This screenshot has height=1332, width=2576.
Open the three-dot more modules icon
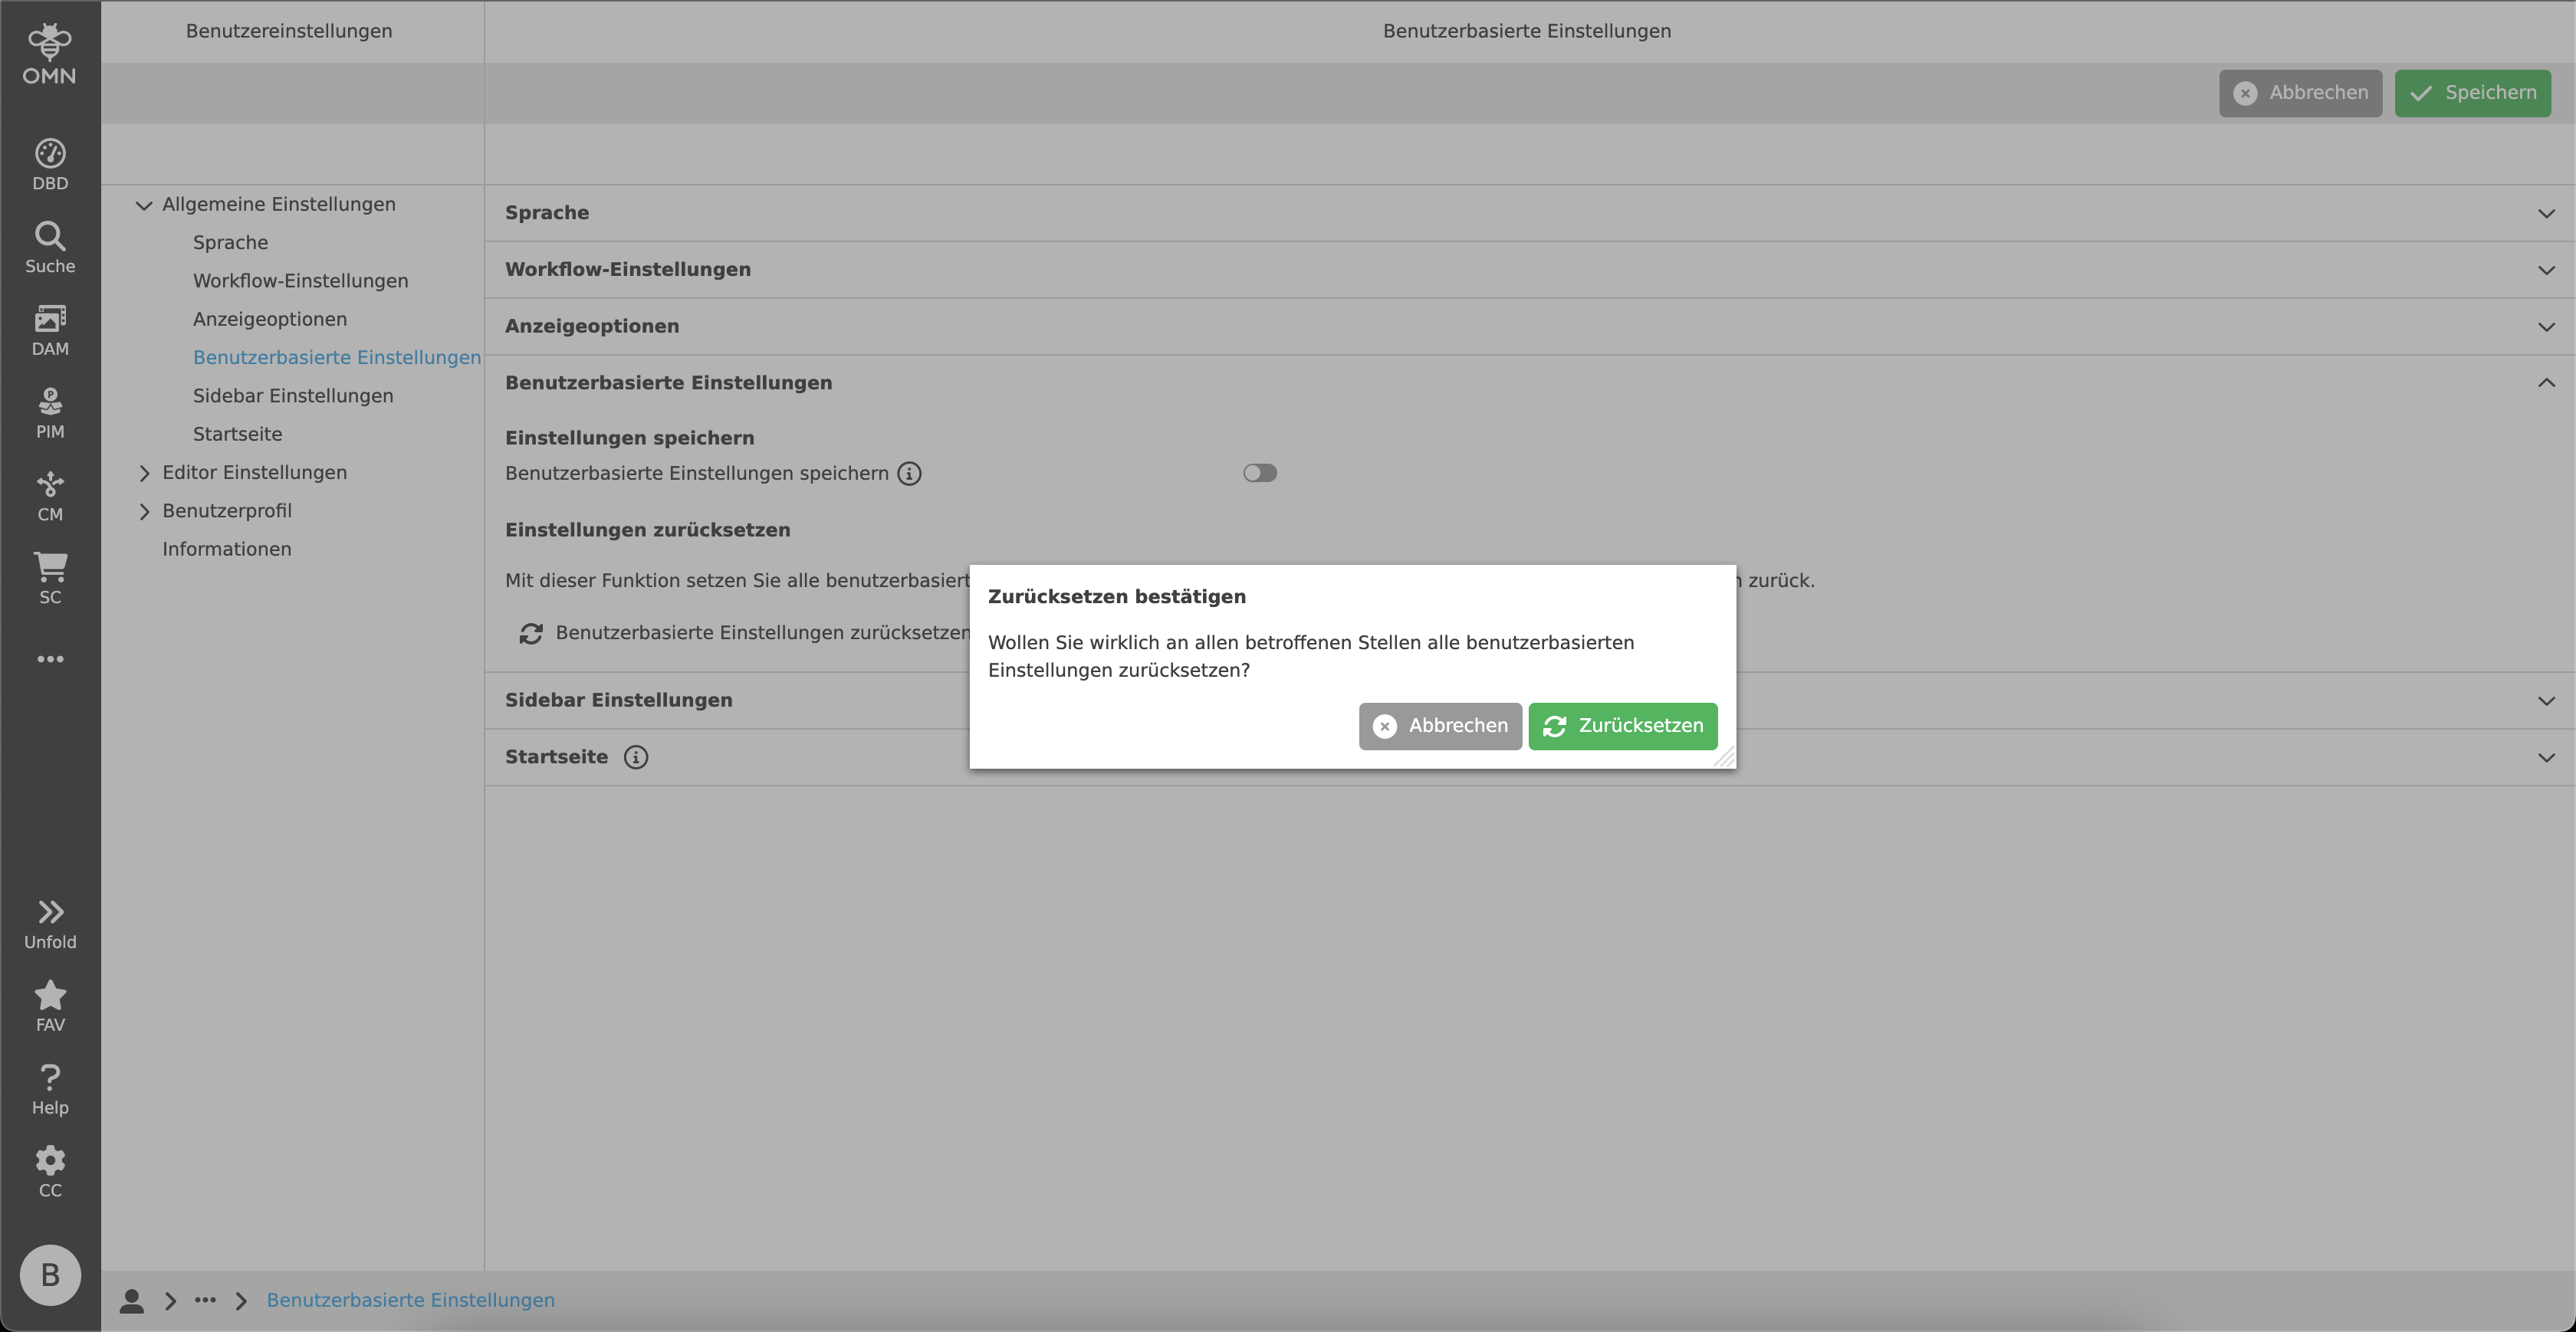[x=50, y=658]
